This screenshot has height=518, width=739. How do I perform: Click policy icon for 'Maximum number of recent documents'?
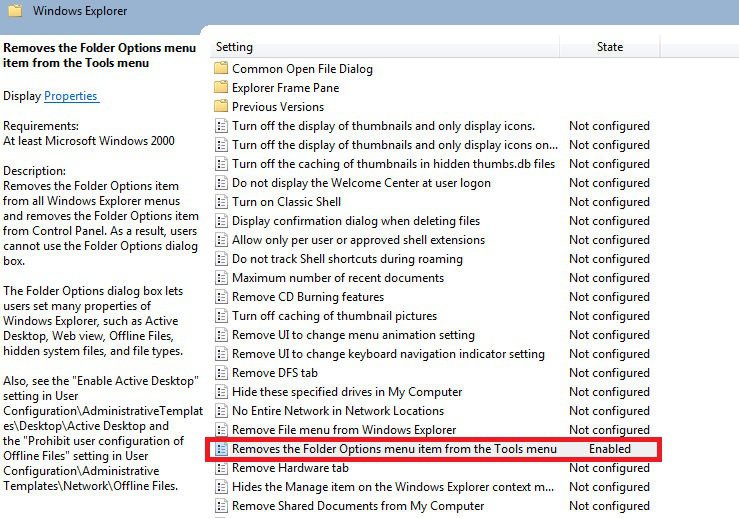coord(221,278)
